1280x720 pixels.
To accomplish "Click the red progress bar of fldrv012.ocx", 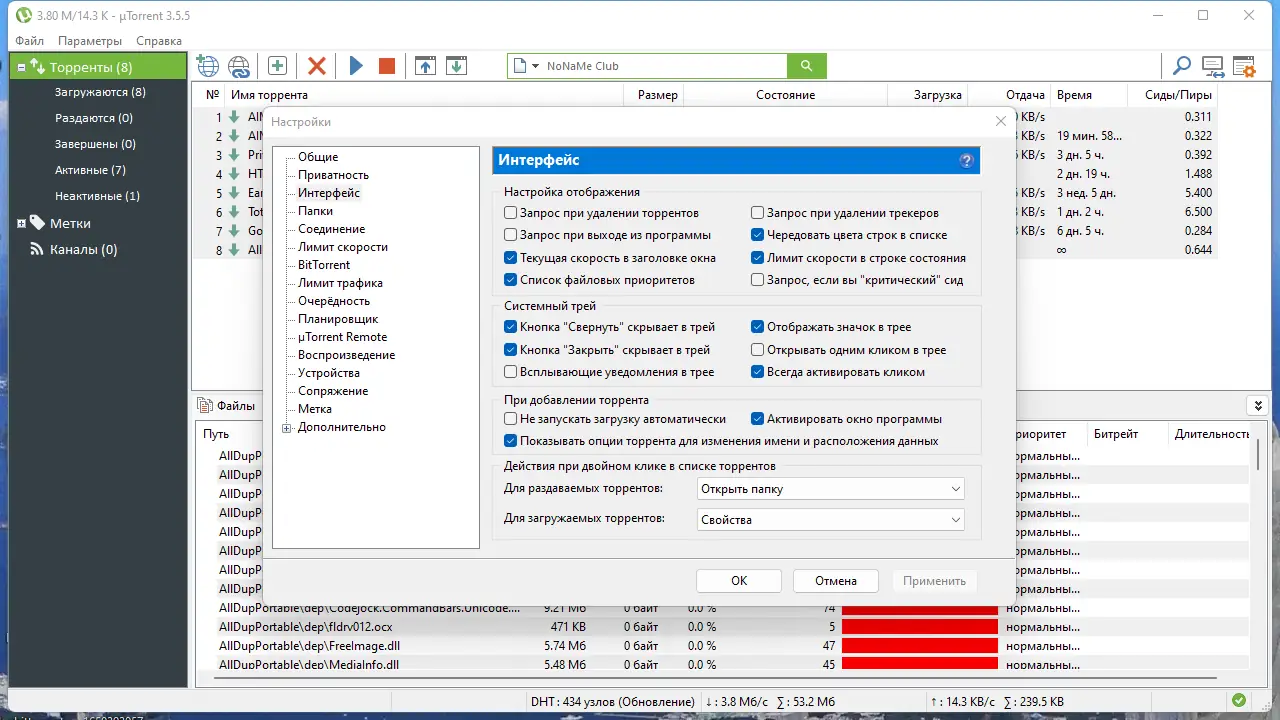I will coord(920,626).
